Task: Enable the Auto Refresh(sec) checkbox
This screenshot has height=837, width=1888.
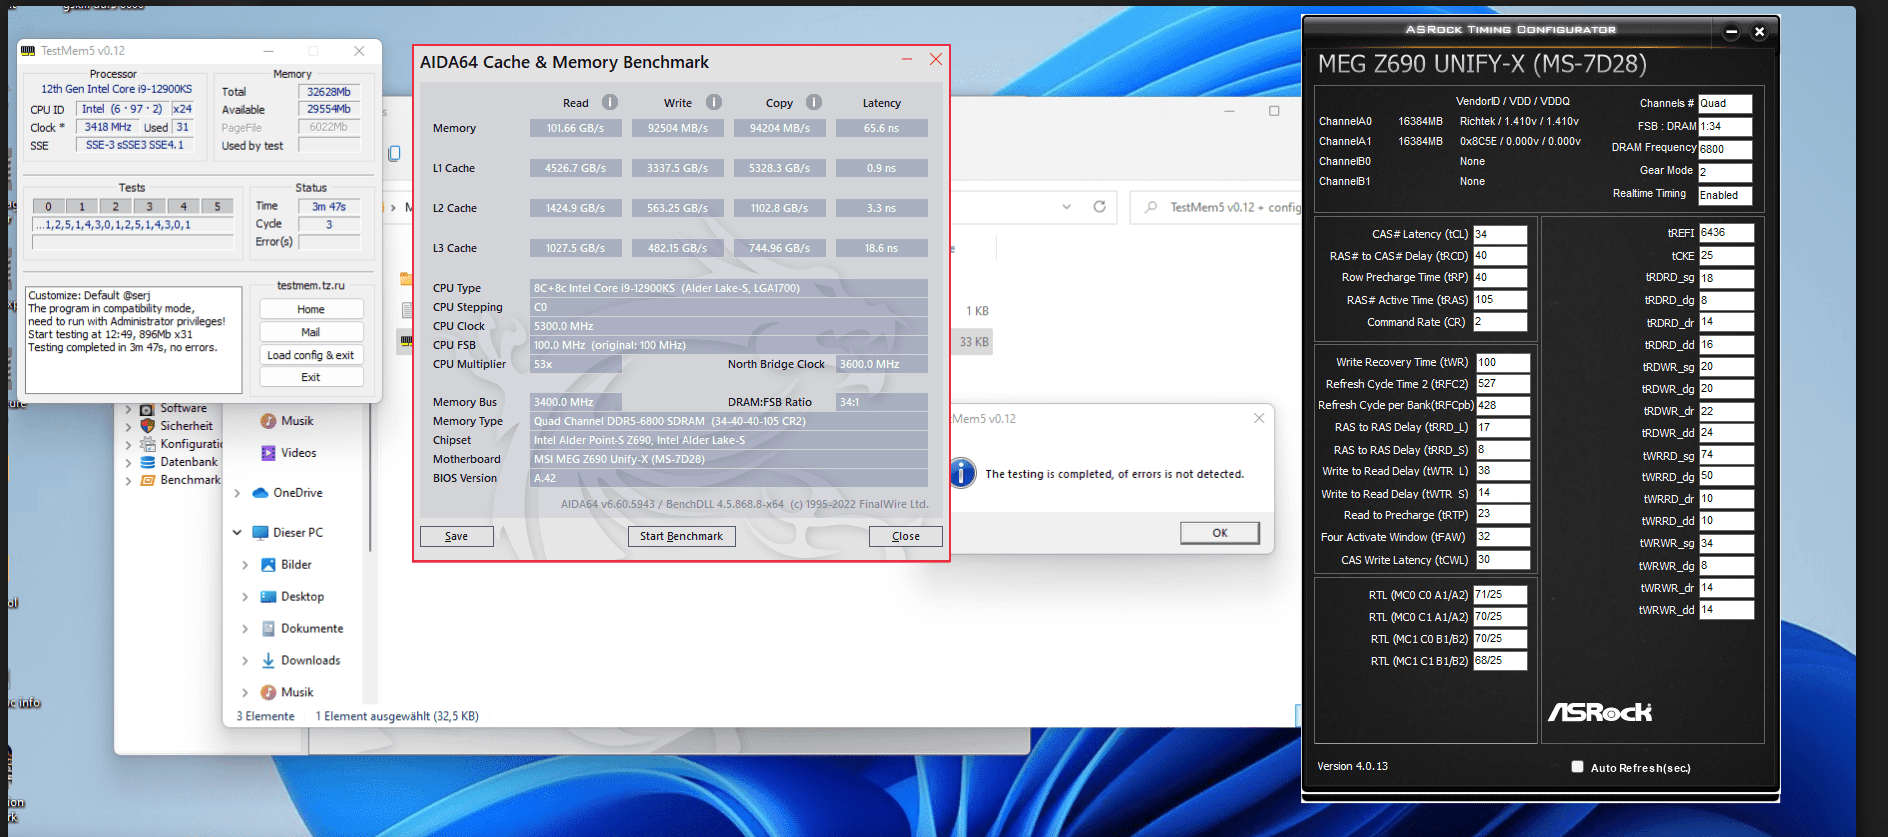Action: click(1577, 767)
